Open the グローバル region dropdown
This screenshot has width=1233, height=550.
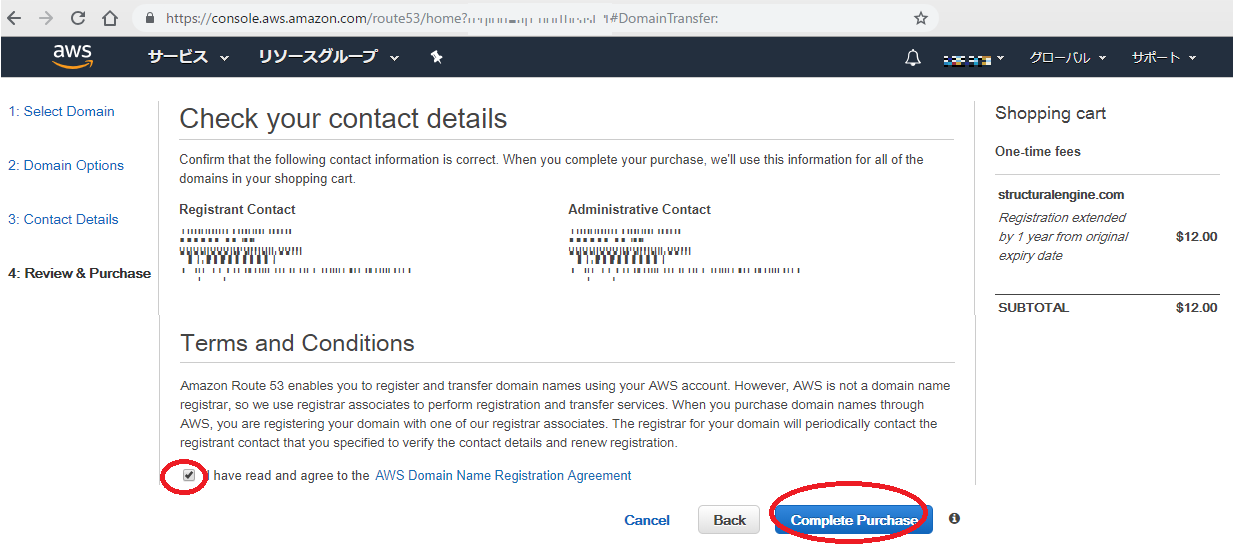coord(1067,58)
